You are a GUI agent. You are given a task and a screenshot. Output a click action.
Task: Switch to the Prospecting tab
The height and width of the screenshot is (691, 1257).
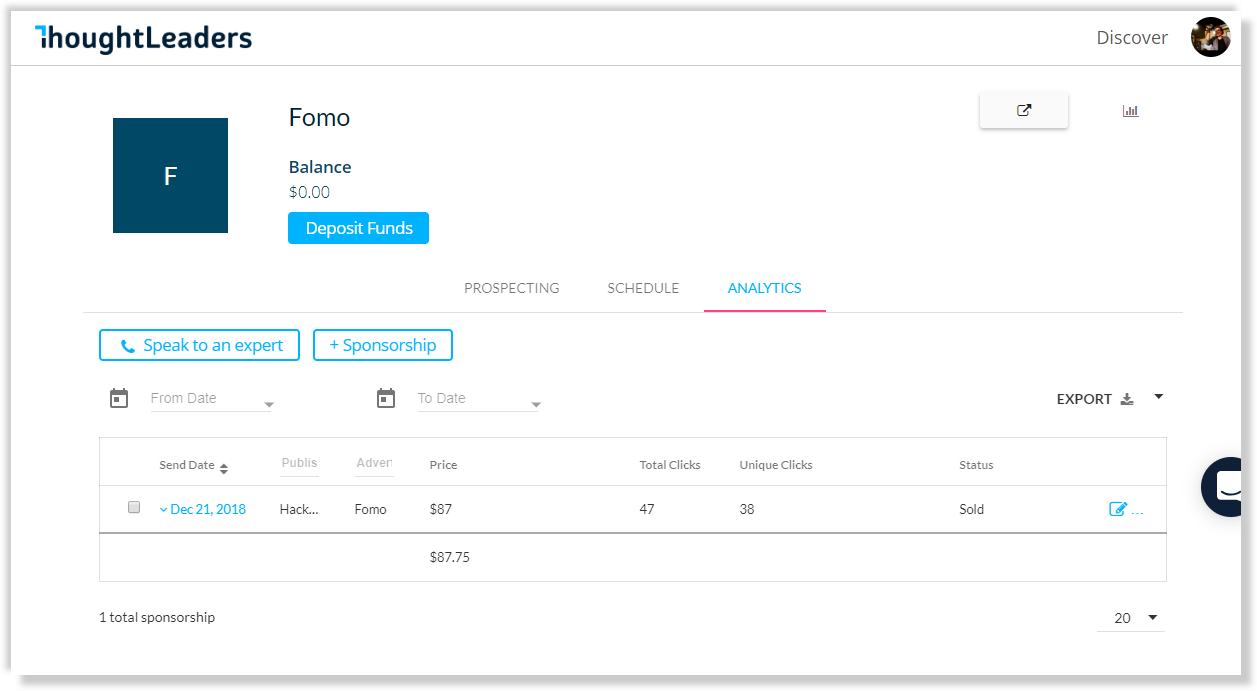coord(511,288)
